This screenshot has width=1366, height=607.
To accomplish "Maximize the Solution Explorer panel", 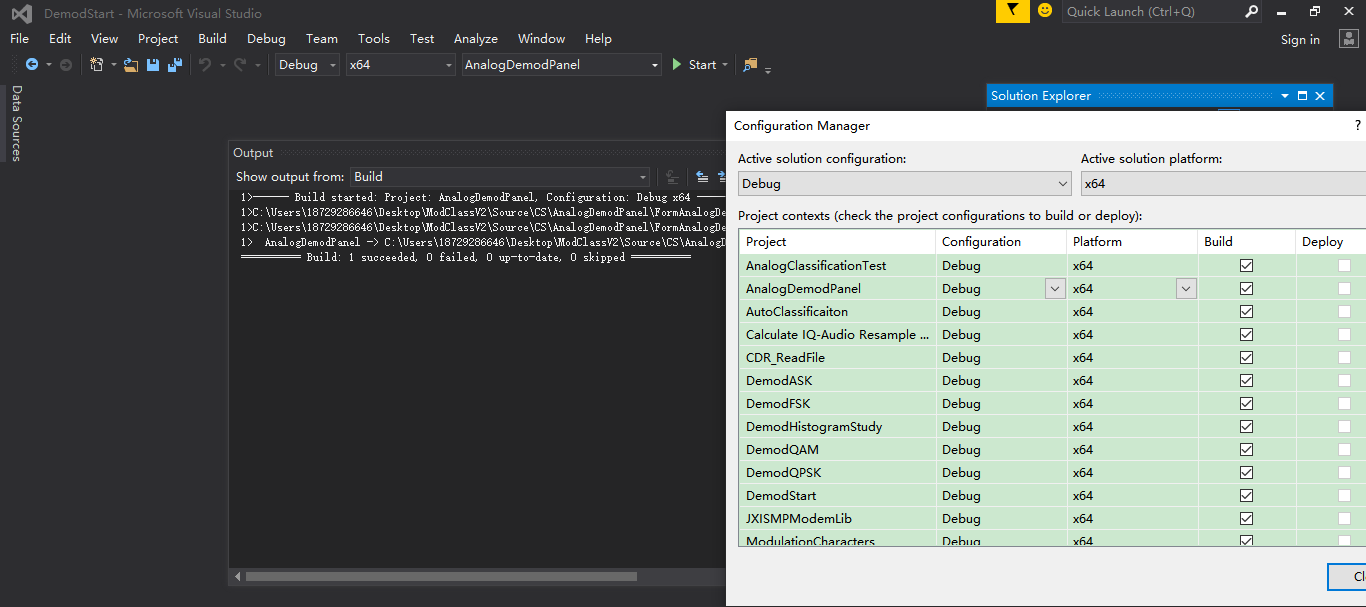I will tap(1302, 96).
